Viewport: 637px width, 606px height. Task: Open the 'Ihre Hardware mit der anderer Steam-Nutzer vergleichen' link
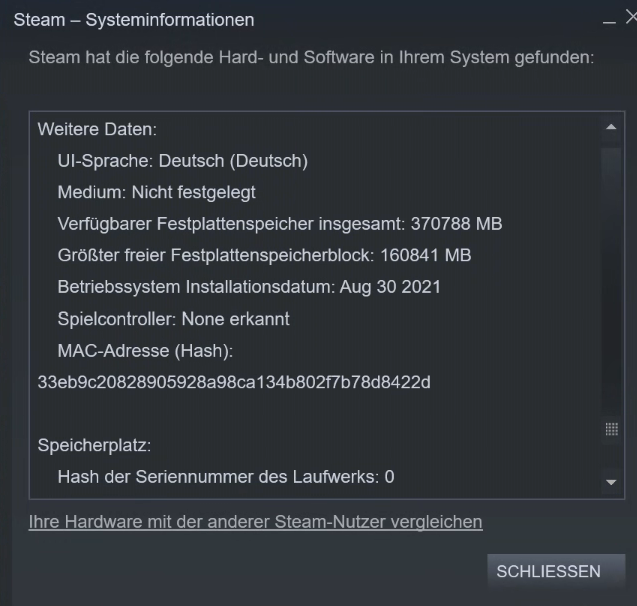[x=256, y=522]
